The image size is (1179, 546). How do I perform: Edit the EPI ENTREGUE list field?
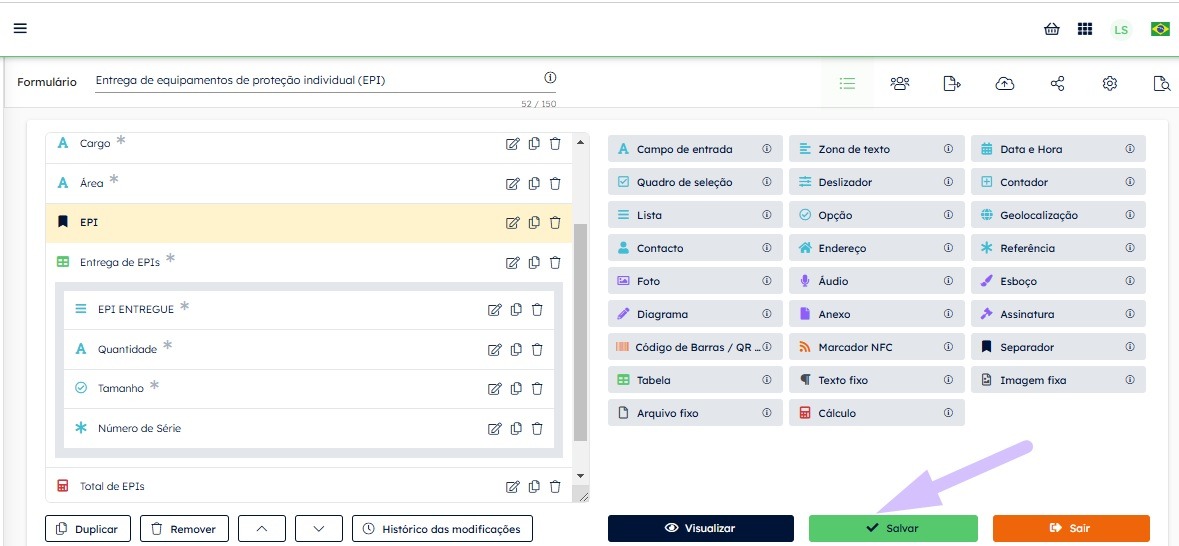click(494, 309)
